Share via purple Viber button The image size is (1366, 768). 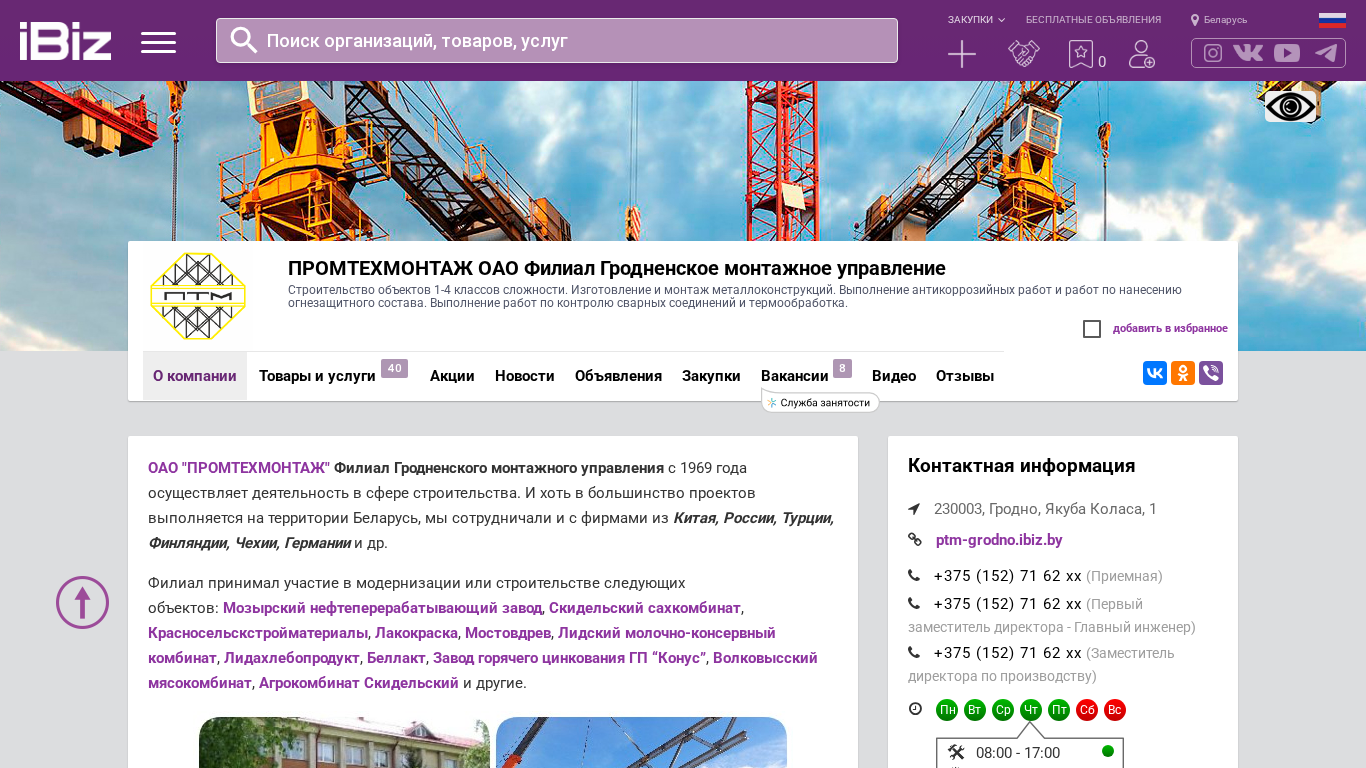[1211, 373]
